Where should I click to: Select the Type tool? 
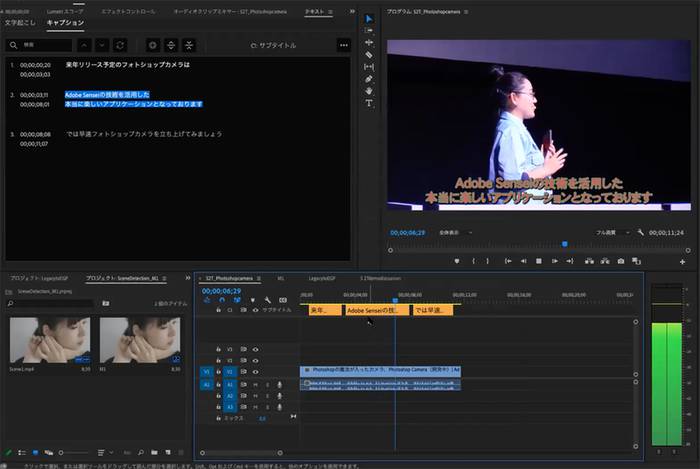click(x=369, y=103)
